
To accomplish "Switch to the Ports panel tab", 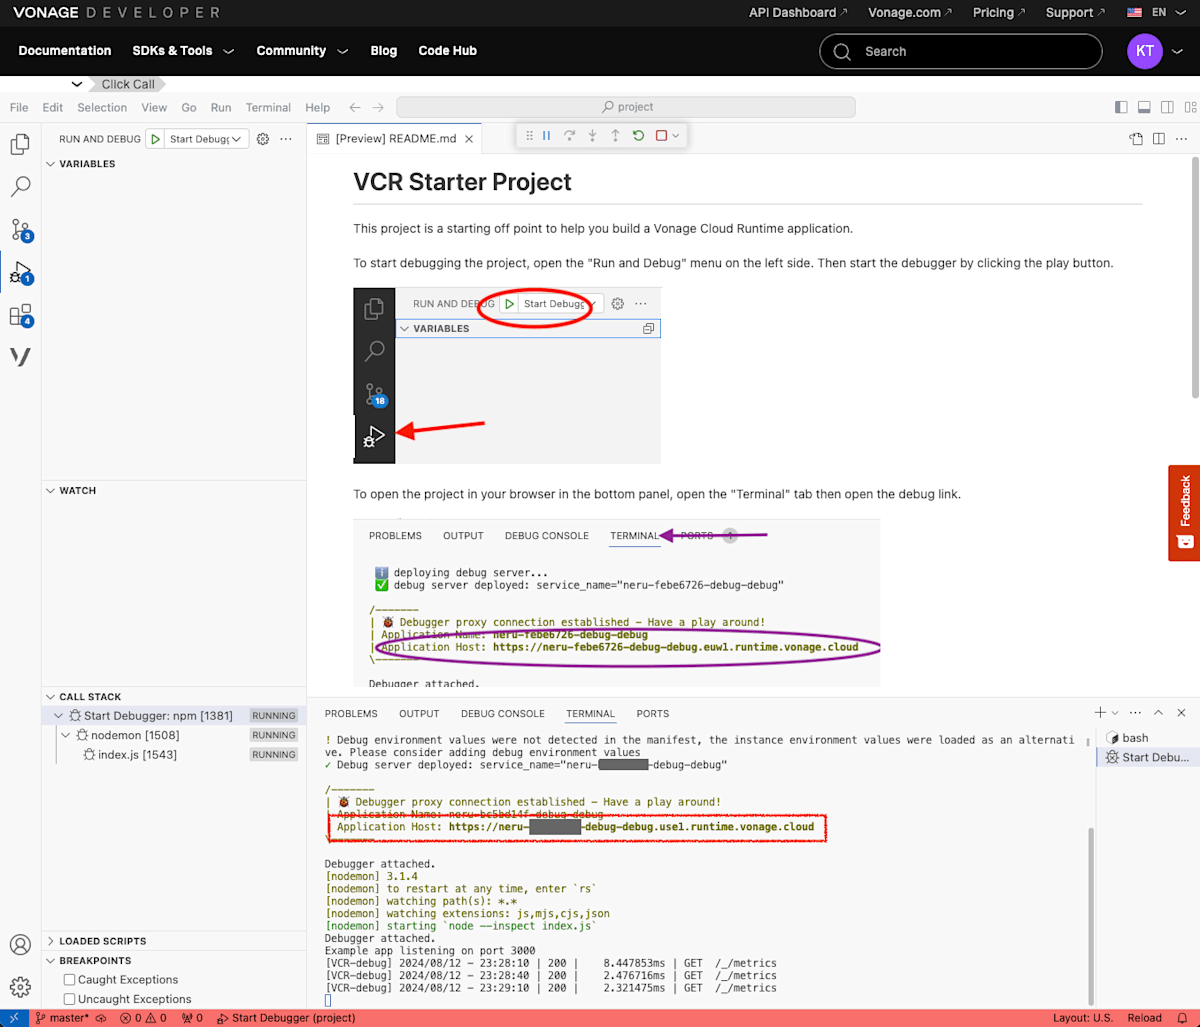I will point(653,714).
